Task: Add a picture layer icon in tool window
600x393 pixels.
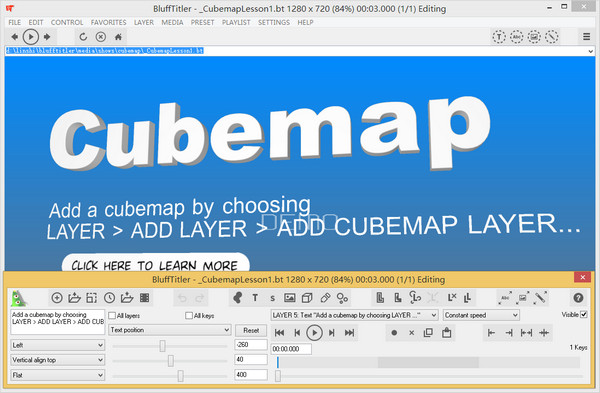Action: coord(290,298)
